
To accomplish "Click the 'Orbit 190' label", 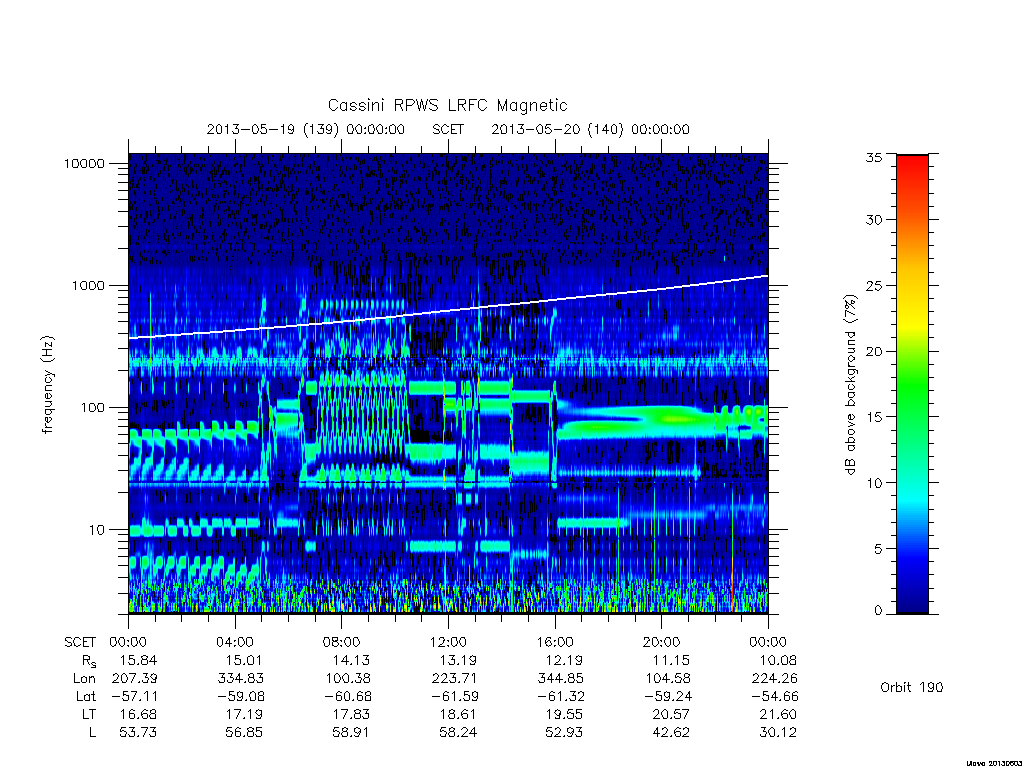I will tap(912, 687).
